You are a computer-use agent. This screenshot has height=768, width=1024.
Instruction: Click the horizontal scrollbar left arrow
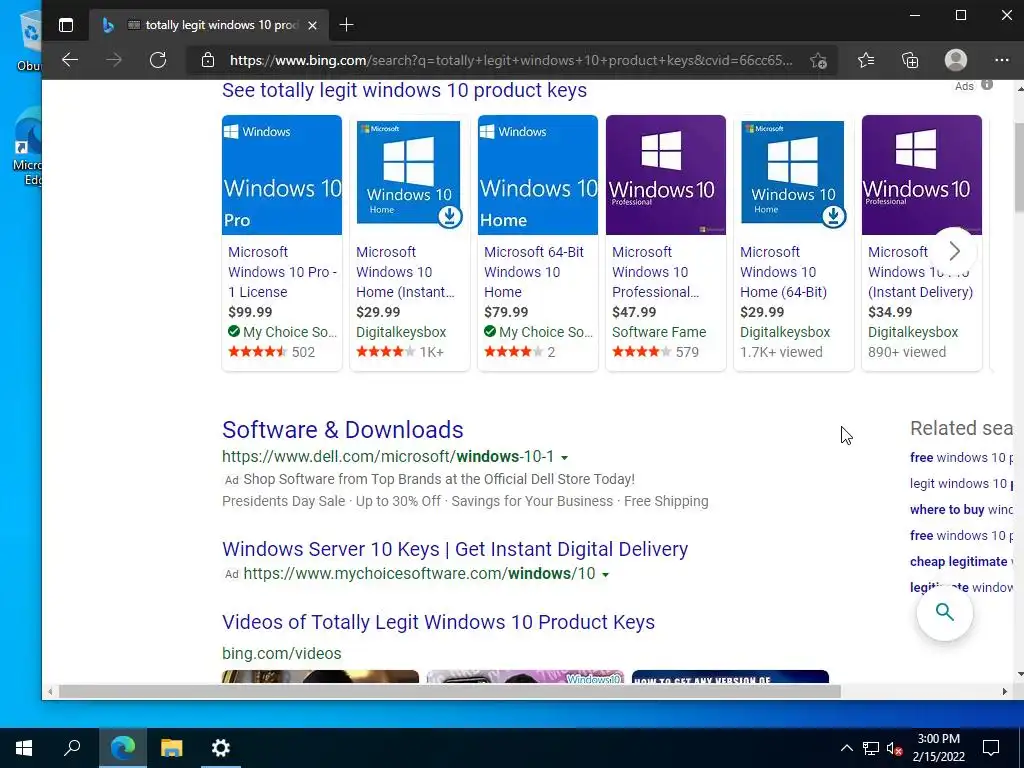pyautogui.click(x=50, y=692)
